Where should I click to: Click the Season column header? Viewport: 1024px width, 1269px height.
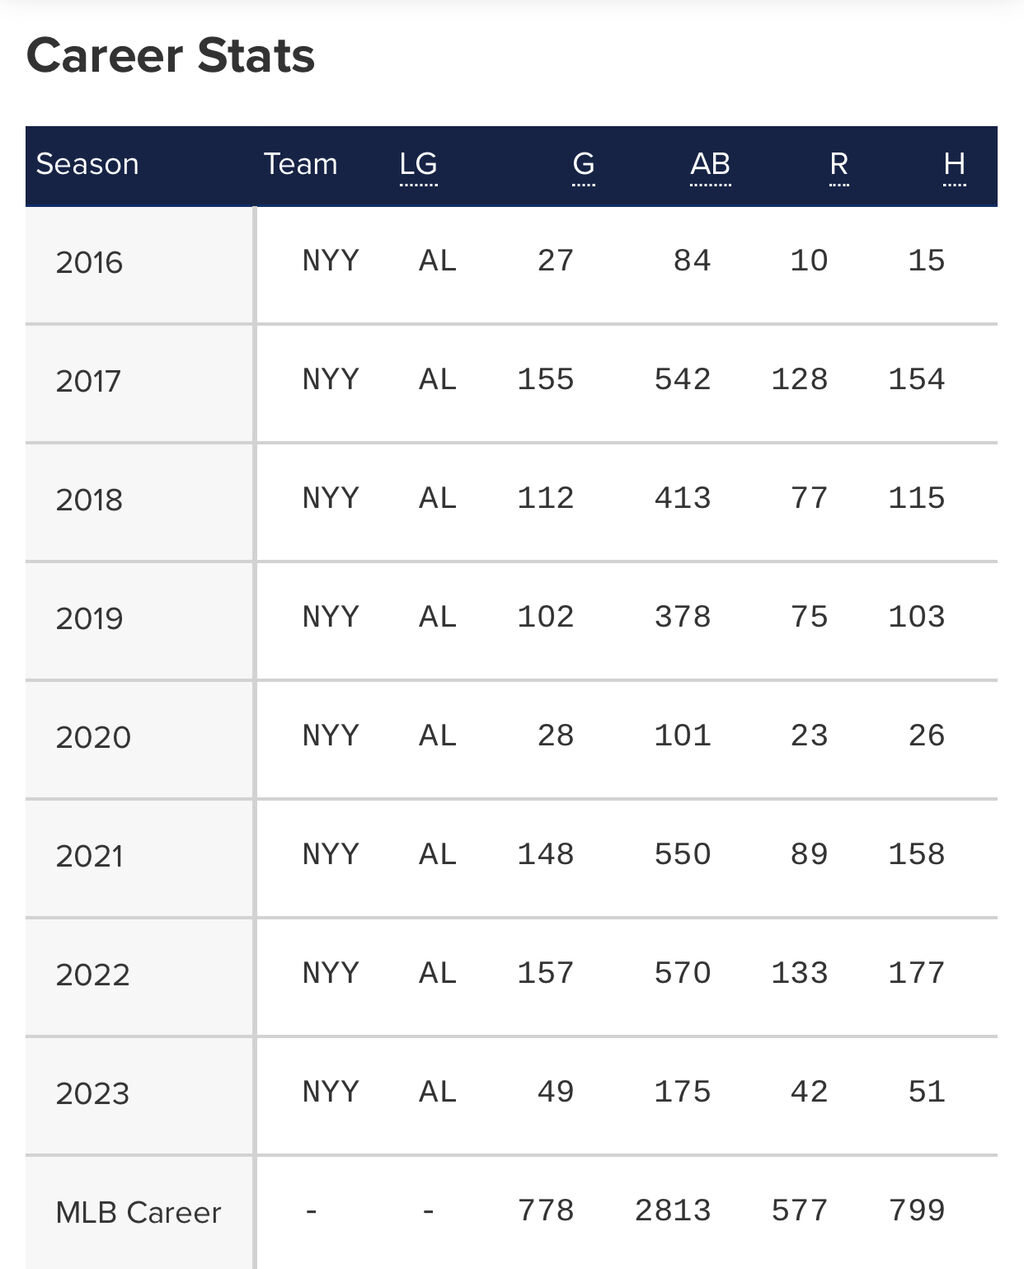click(87, 164)
